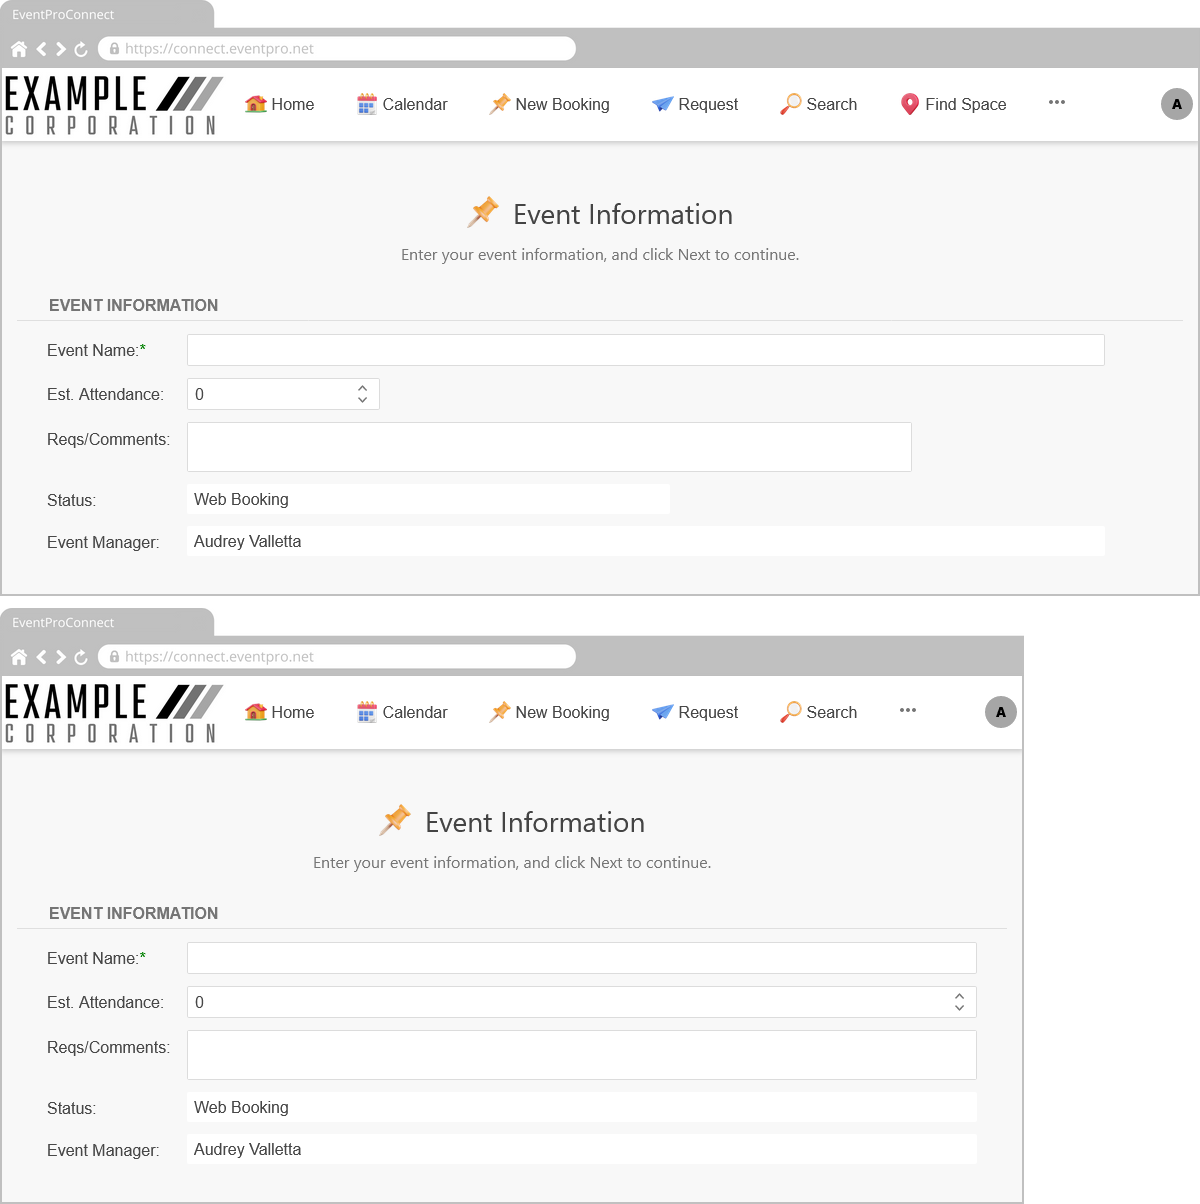Focus Event Name field in bottom window
The height and width of the screenshot is (1204, 1200).
582,958
